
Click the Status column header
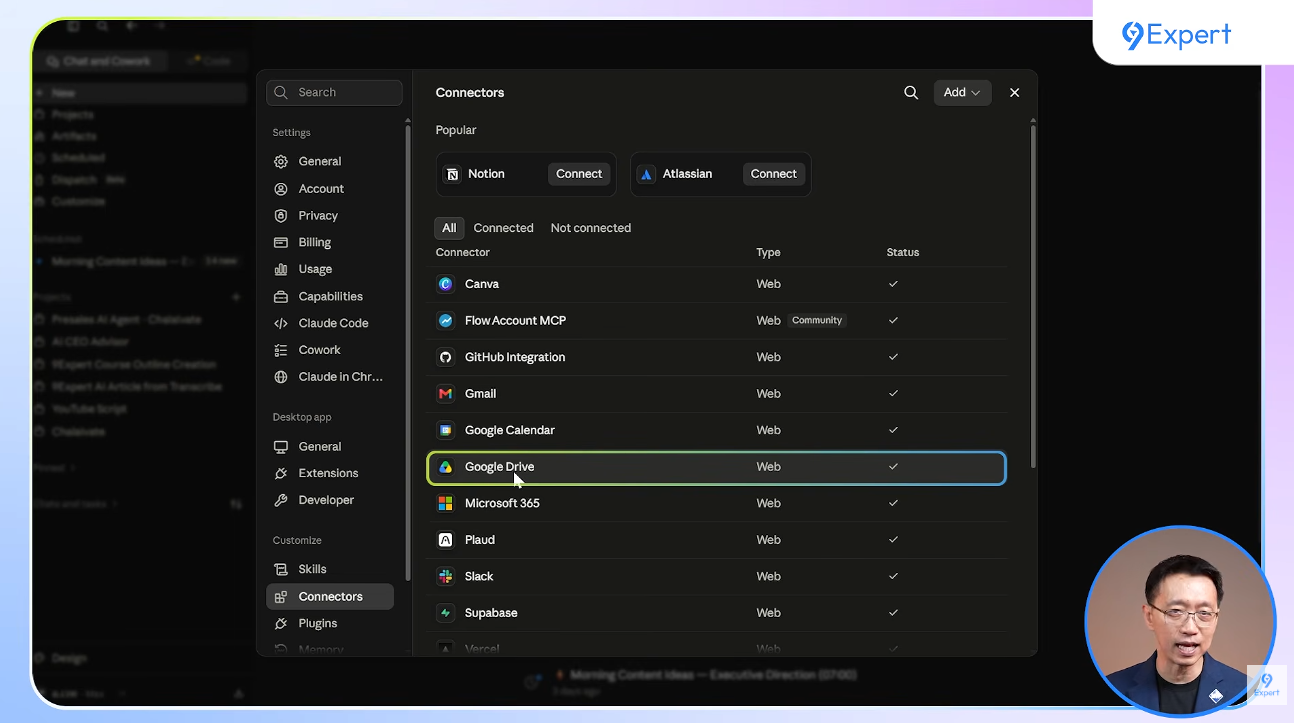click(903, 252)
